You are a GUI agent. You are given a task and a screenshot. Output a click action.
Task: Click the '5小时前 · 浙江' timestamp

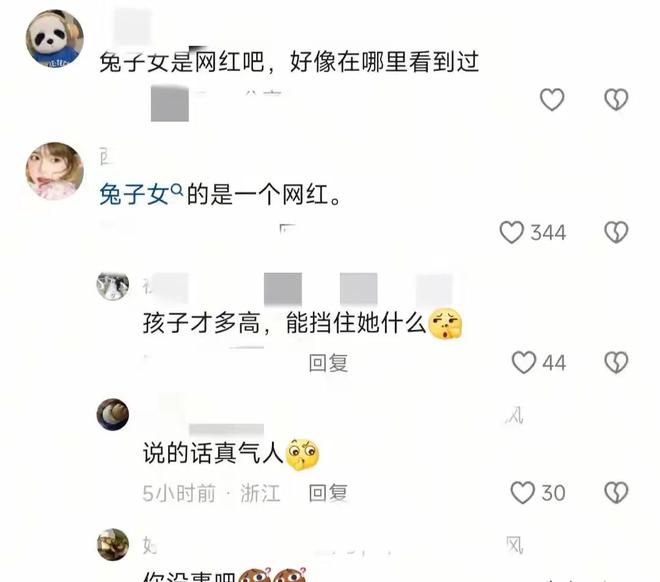coord(211,493)
